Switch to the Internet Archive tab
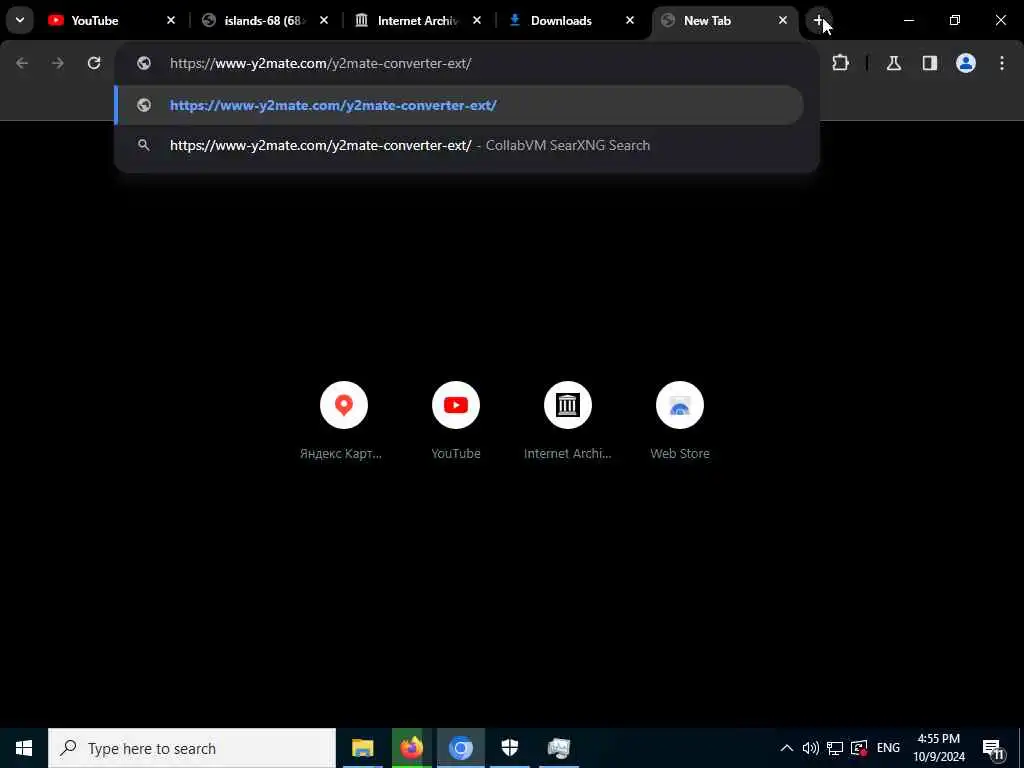Viewport: 1024px width, 768px height. tap(418, 20)
